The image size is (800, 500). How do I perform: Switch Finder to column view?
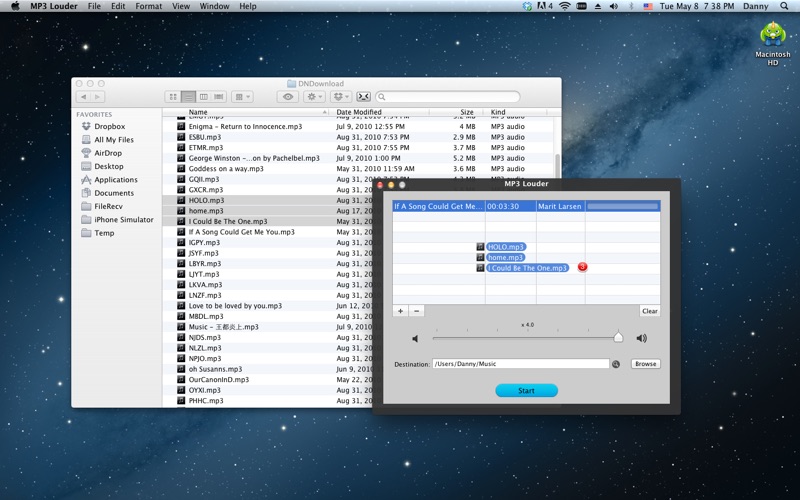(x=204, y=96)
